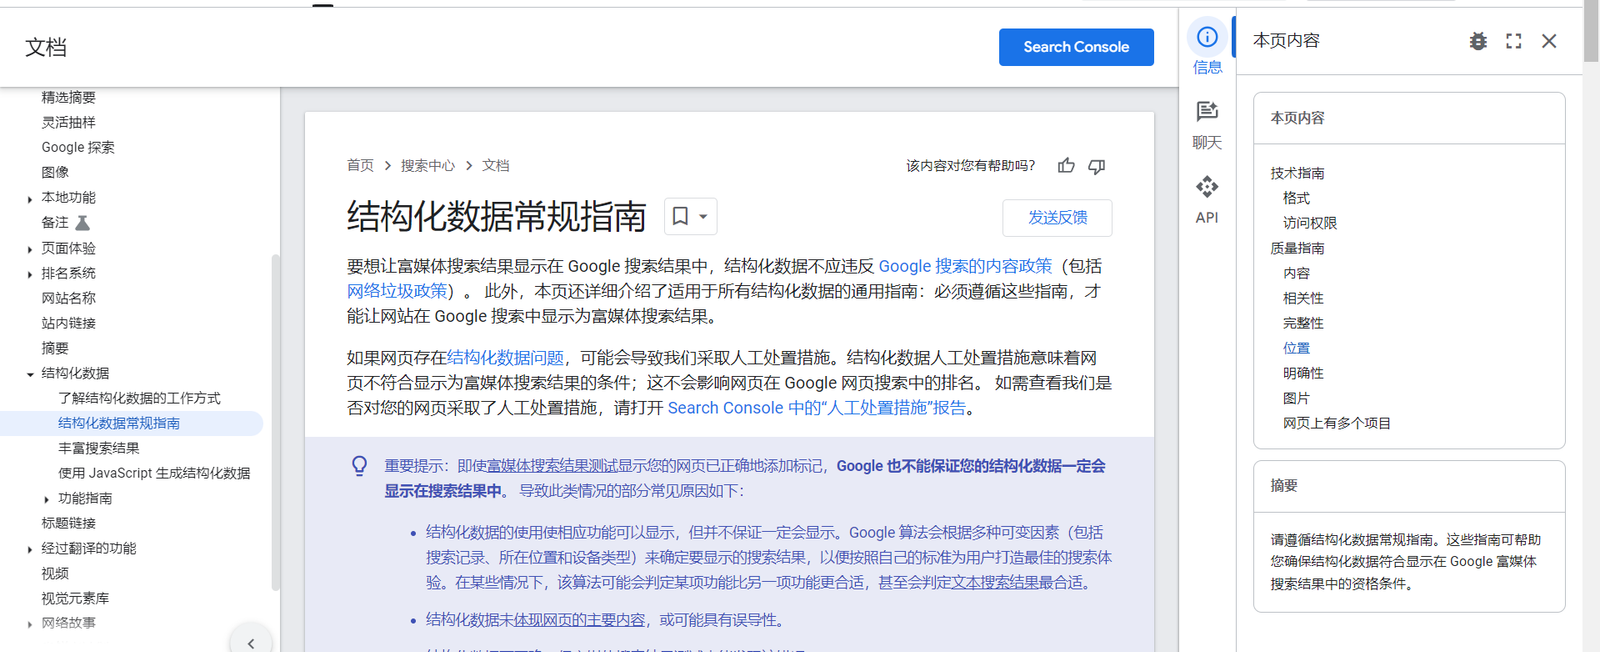Select 视觉元素库 in the left navigation
The height and width of the screenshot is (652, 1600).
pyautogui.click(x=75, y=598)
